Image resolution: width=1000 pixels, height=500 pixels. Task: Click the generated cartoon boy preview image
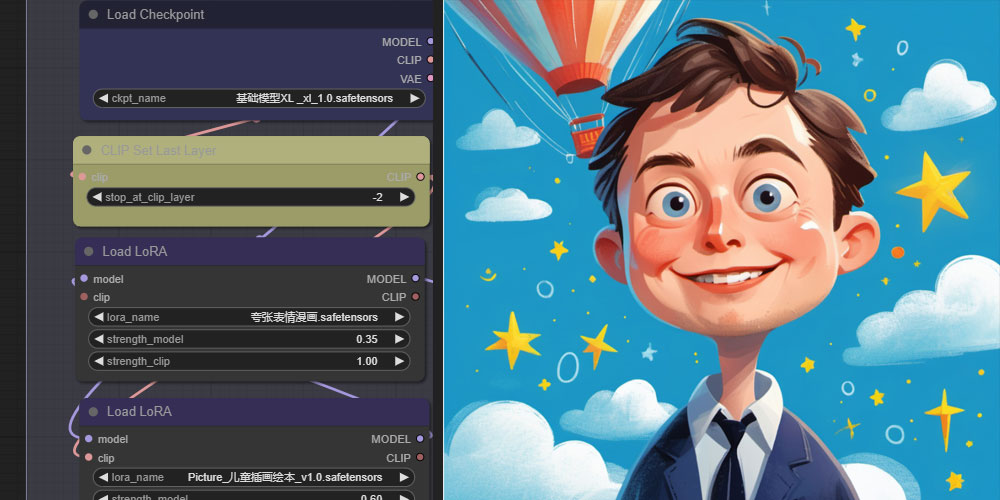pos(722,250)
